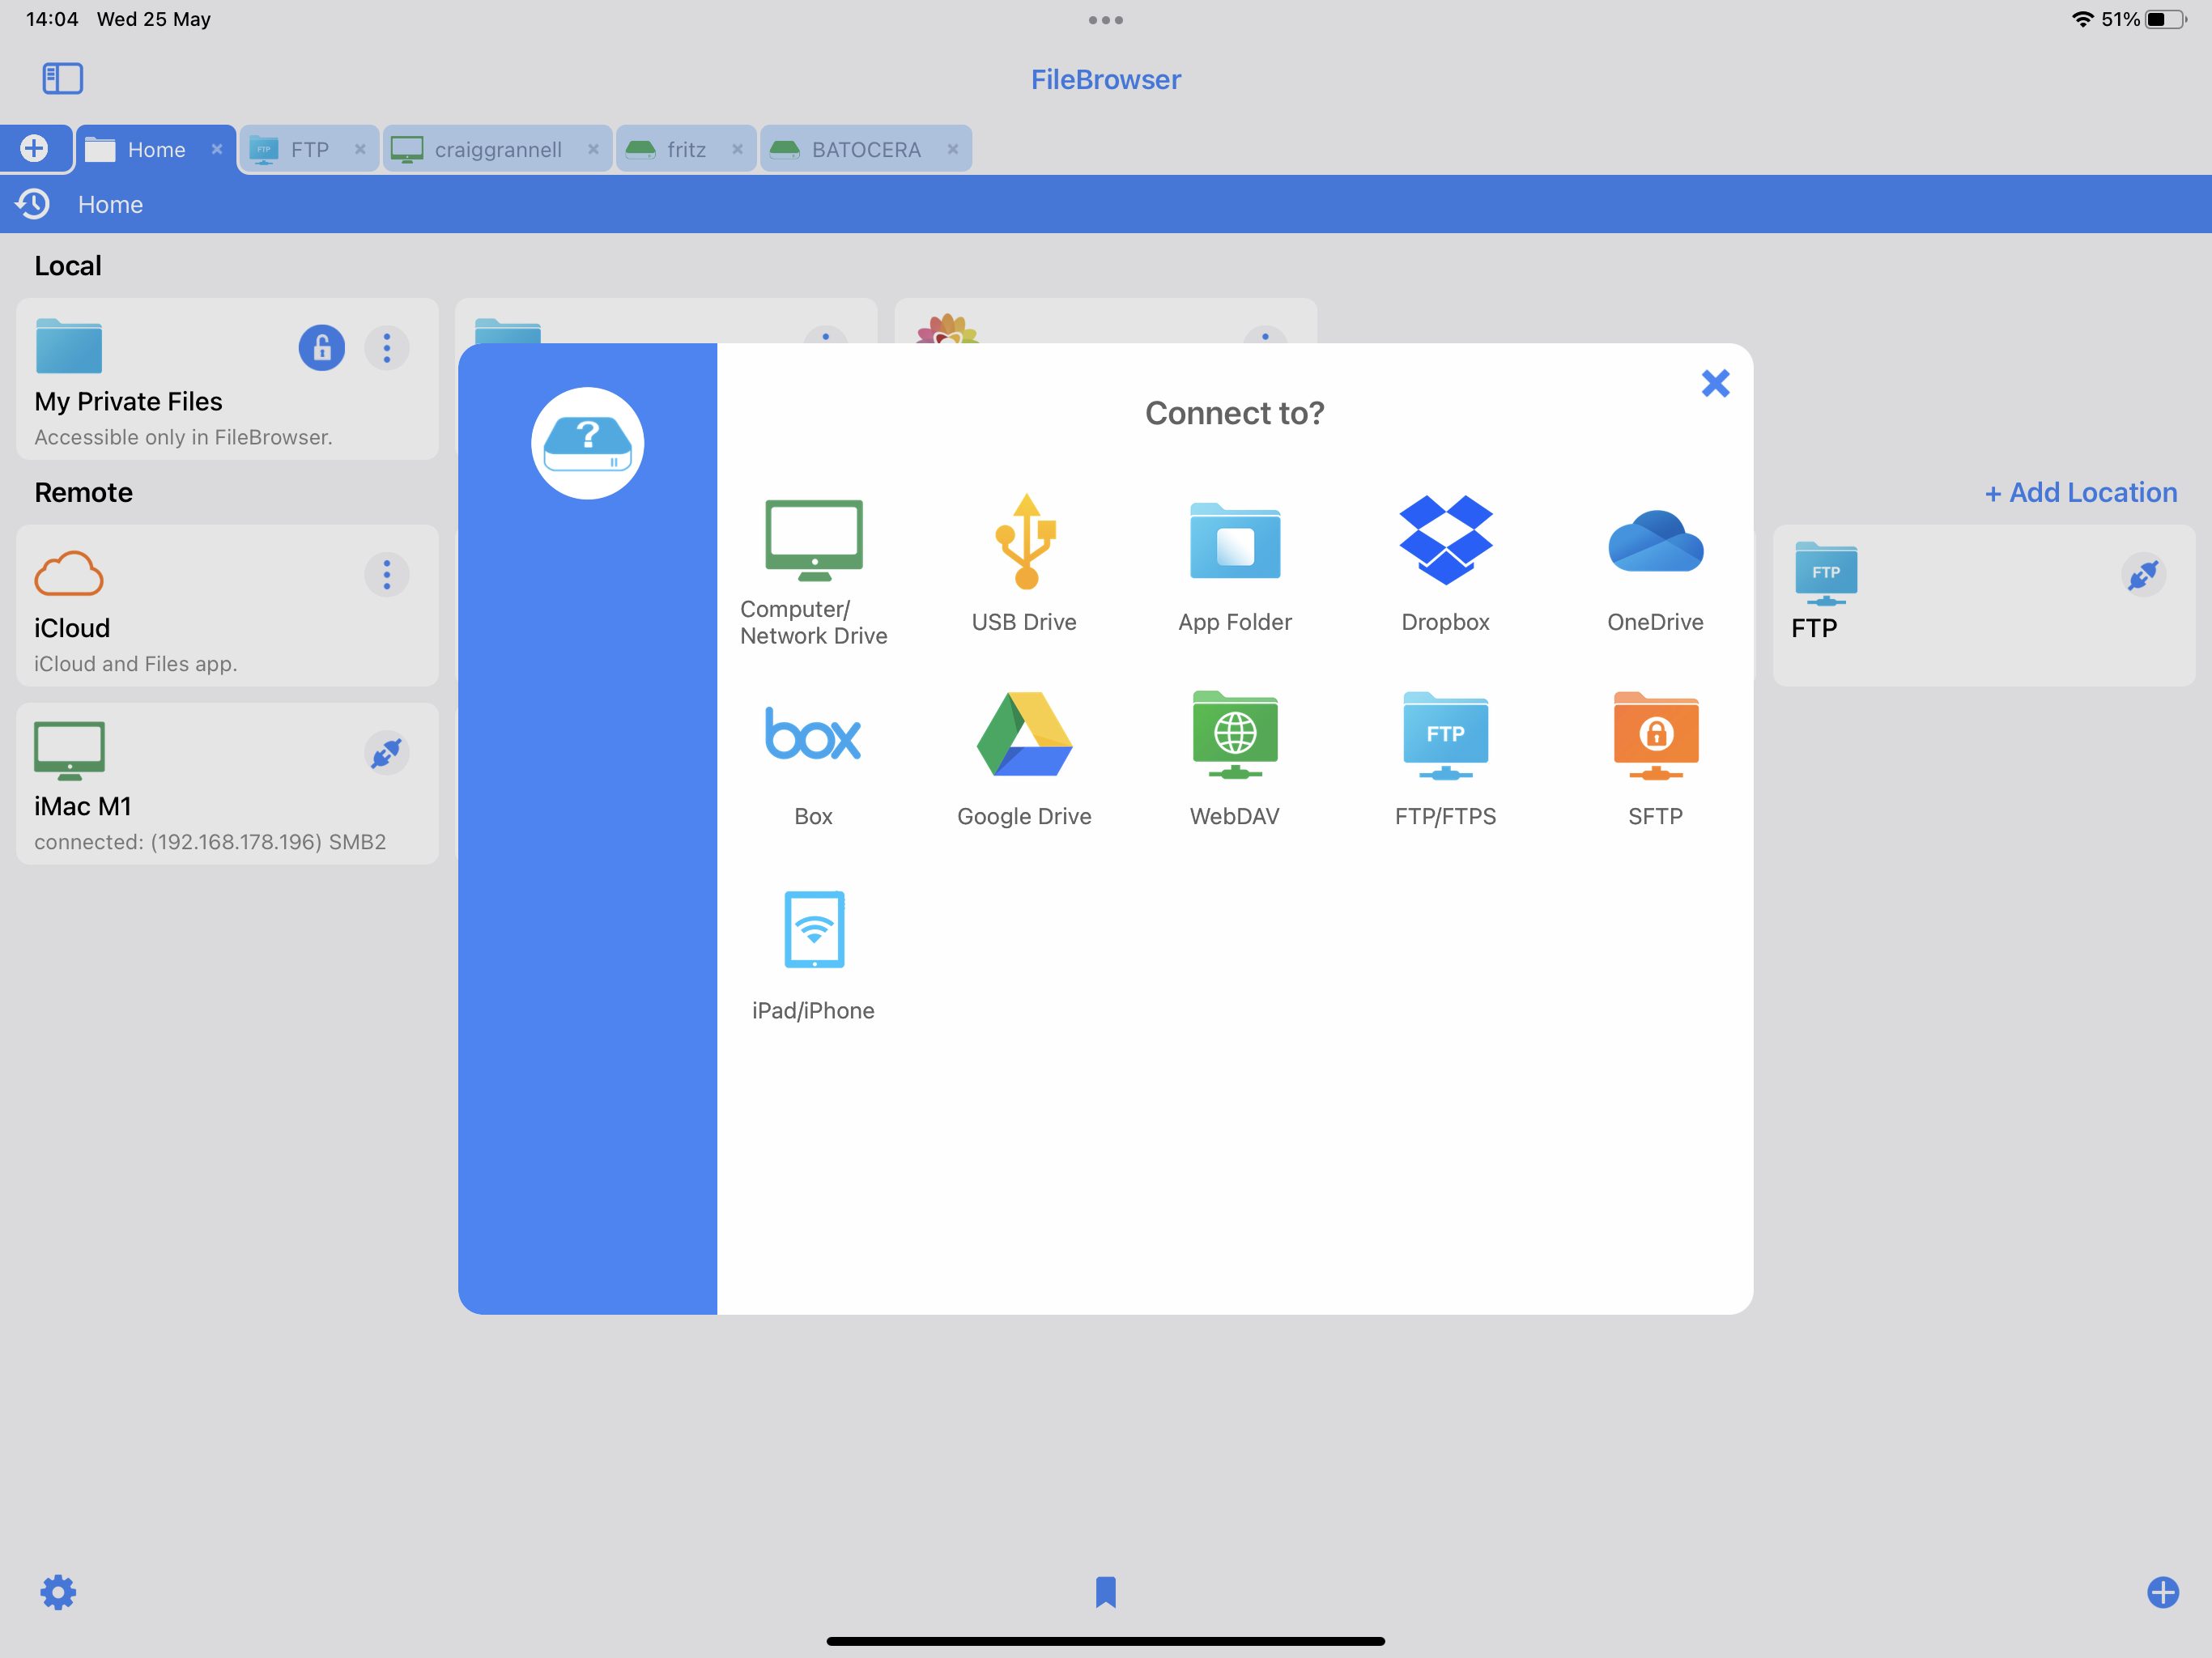Select App Folder option
The height and width of the screenshot is (1658, 2212).
1235,566
